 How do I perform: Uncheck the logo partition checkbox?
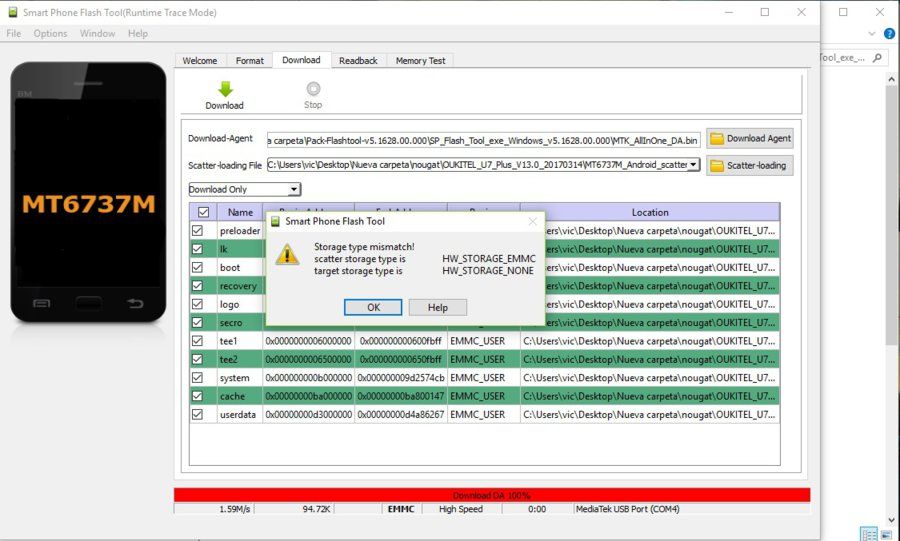tap(197, 304)
